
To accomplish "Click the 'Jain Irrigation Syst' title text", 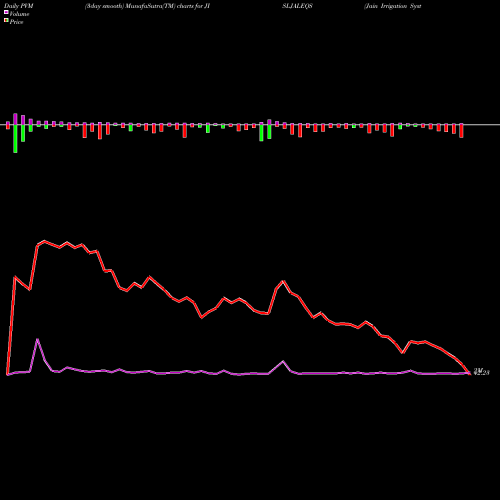I will (393, 6).
